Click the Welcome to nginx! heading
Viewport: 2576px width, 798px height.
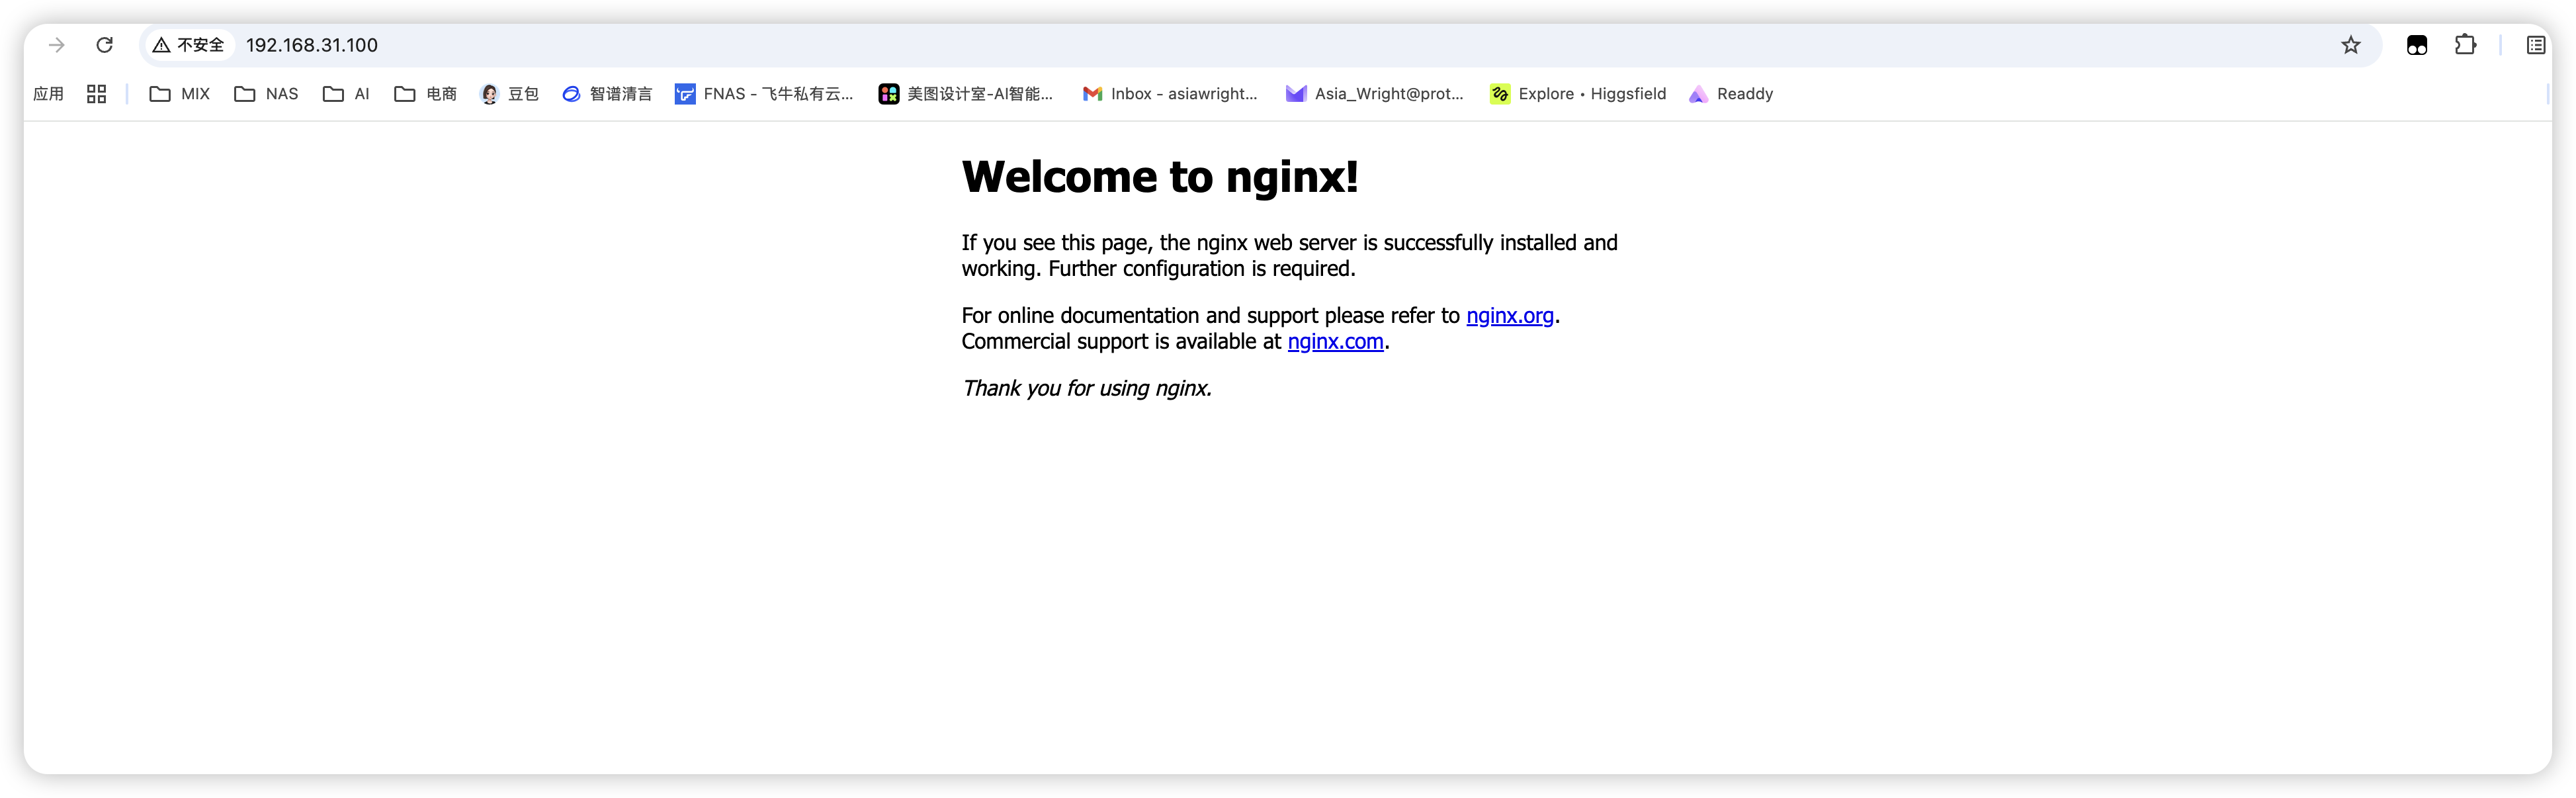coord(1160,177)
